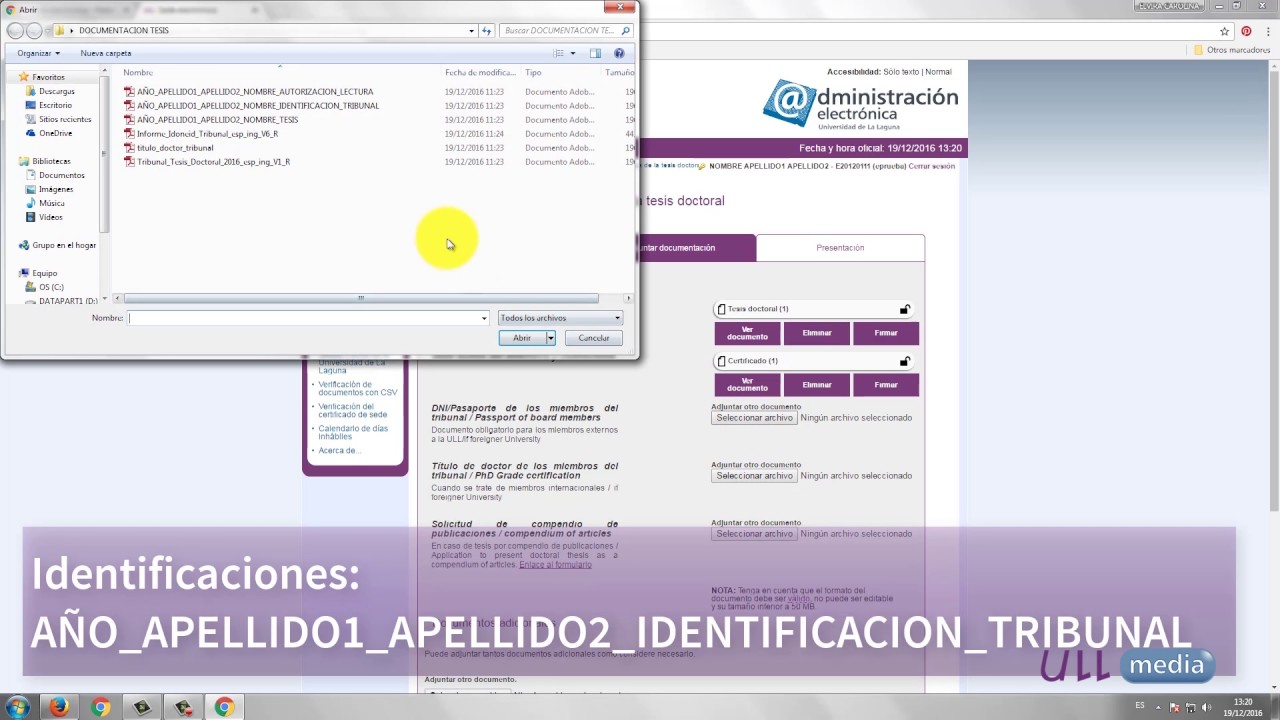1280x720 pixels.
Task: Click the forward navigation arrow in Abrir dialog
Action: 34,30
